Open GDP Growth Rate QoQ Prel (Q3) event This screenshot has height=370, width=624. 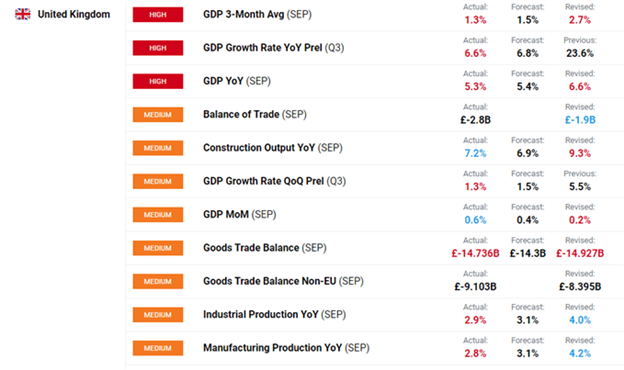[x=274, y=181]
